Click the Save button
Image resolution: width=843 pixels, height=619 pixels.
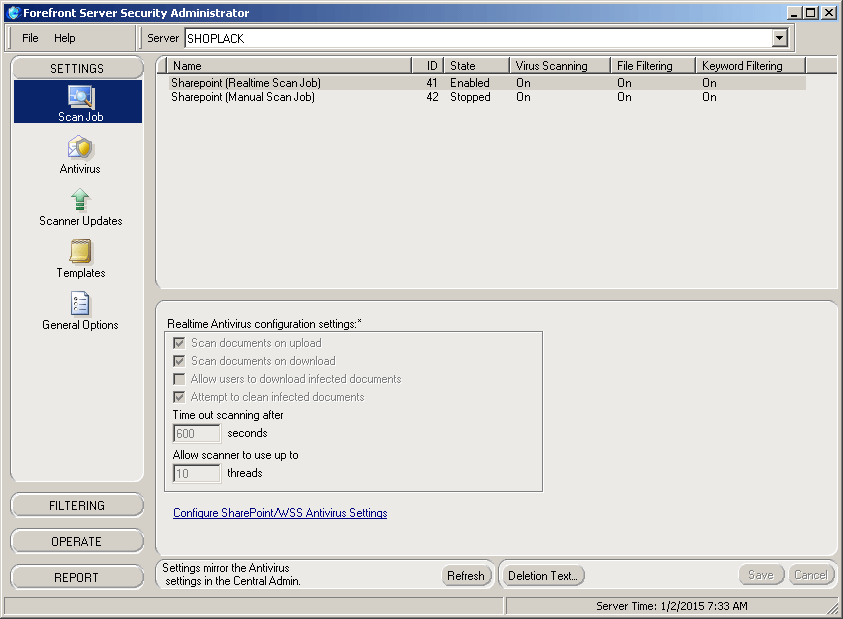[761, 575]
